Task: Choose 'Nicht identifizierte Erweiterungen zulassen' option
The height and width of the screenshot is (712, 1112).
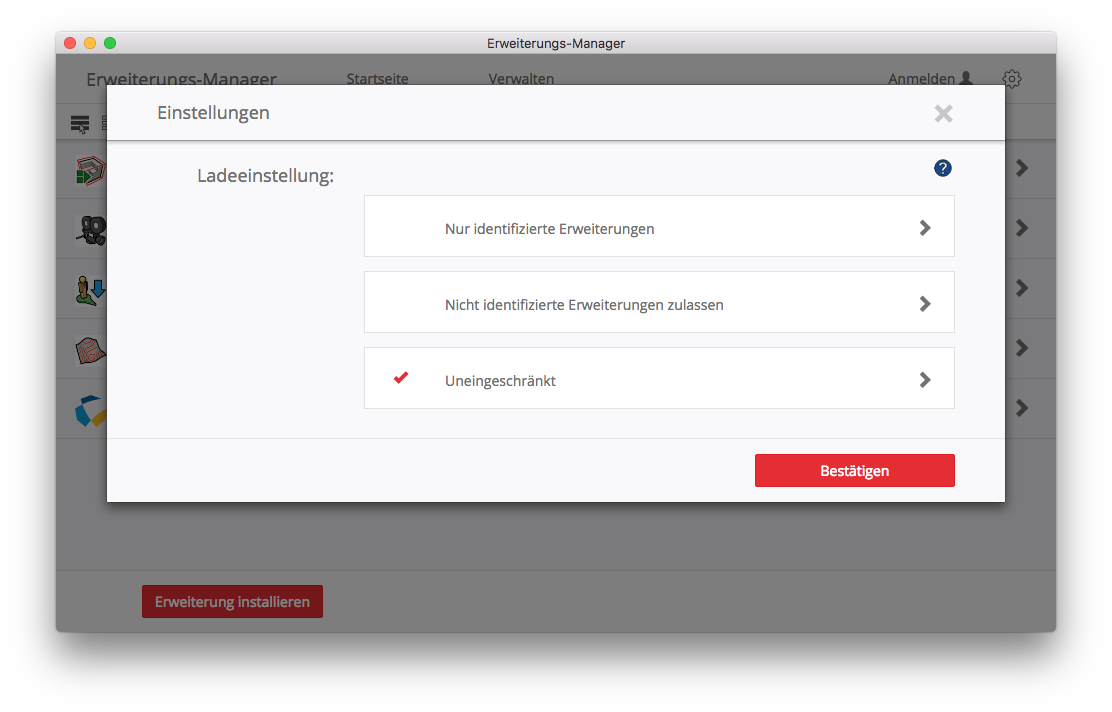Action: (584, 304)
